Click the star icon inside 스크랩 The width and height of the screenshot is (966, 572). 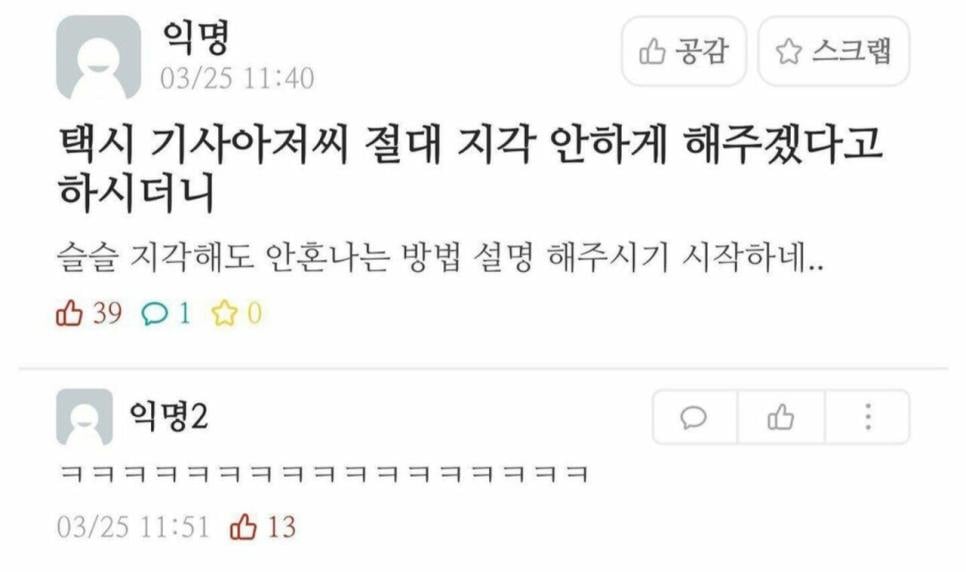(x=789, y=51)
